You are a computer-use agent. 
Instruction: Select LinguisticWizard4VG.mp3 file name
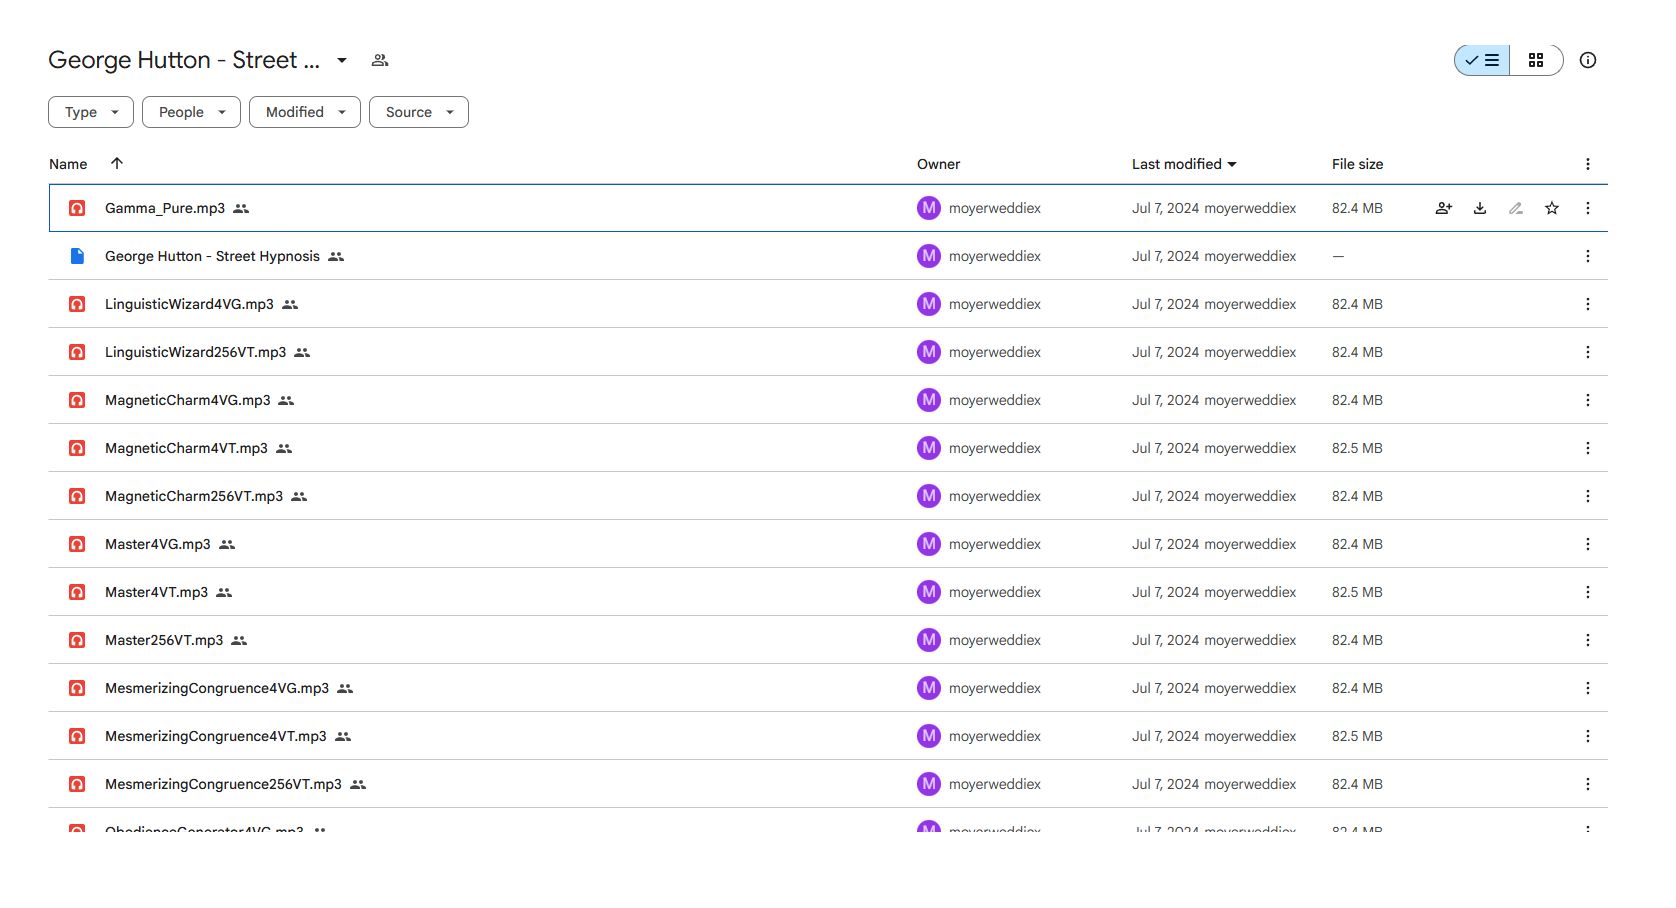189,304
